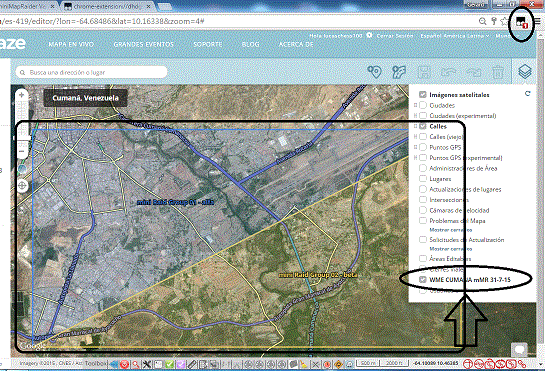Click the save disk icon
The image size is (545, 371).
(424, 72)
